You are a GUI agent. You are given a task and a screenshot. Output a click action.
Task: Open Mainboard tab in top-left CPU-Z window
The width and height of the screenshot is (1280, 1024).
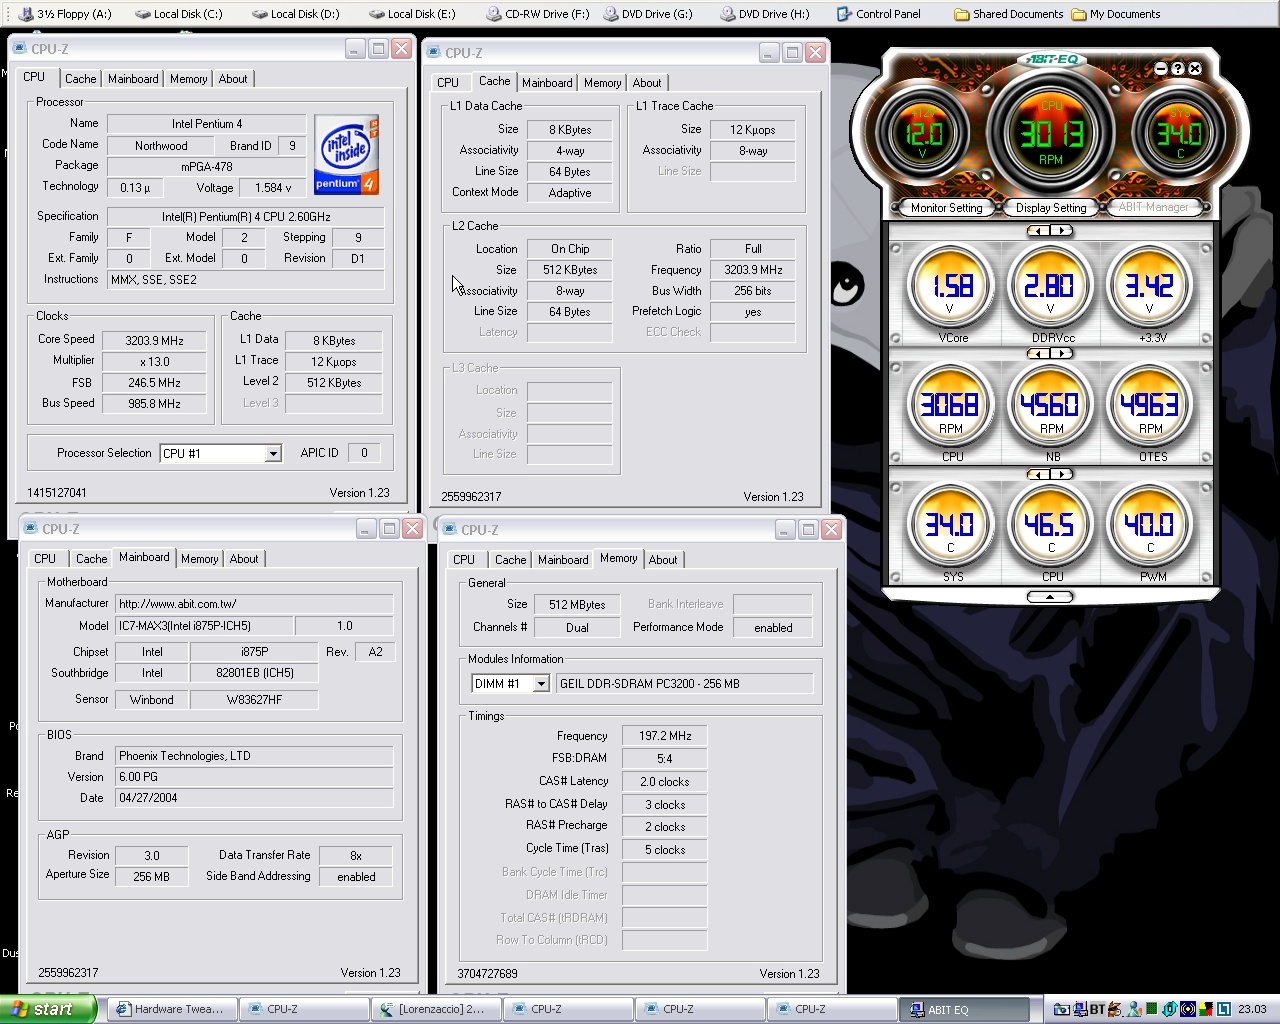133,79
